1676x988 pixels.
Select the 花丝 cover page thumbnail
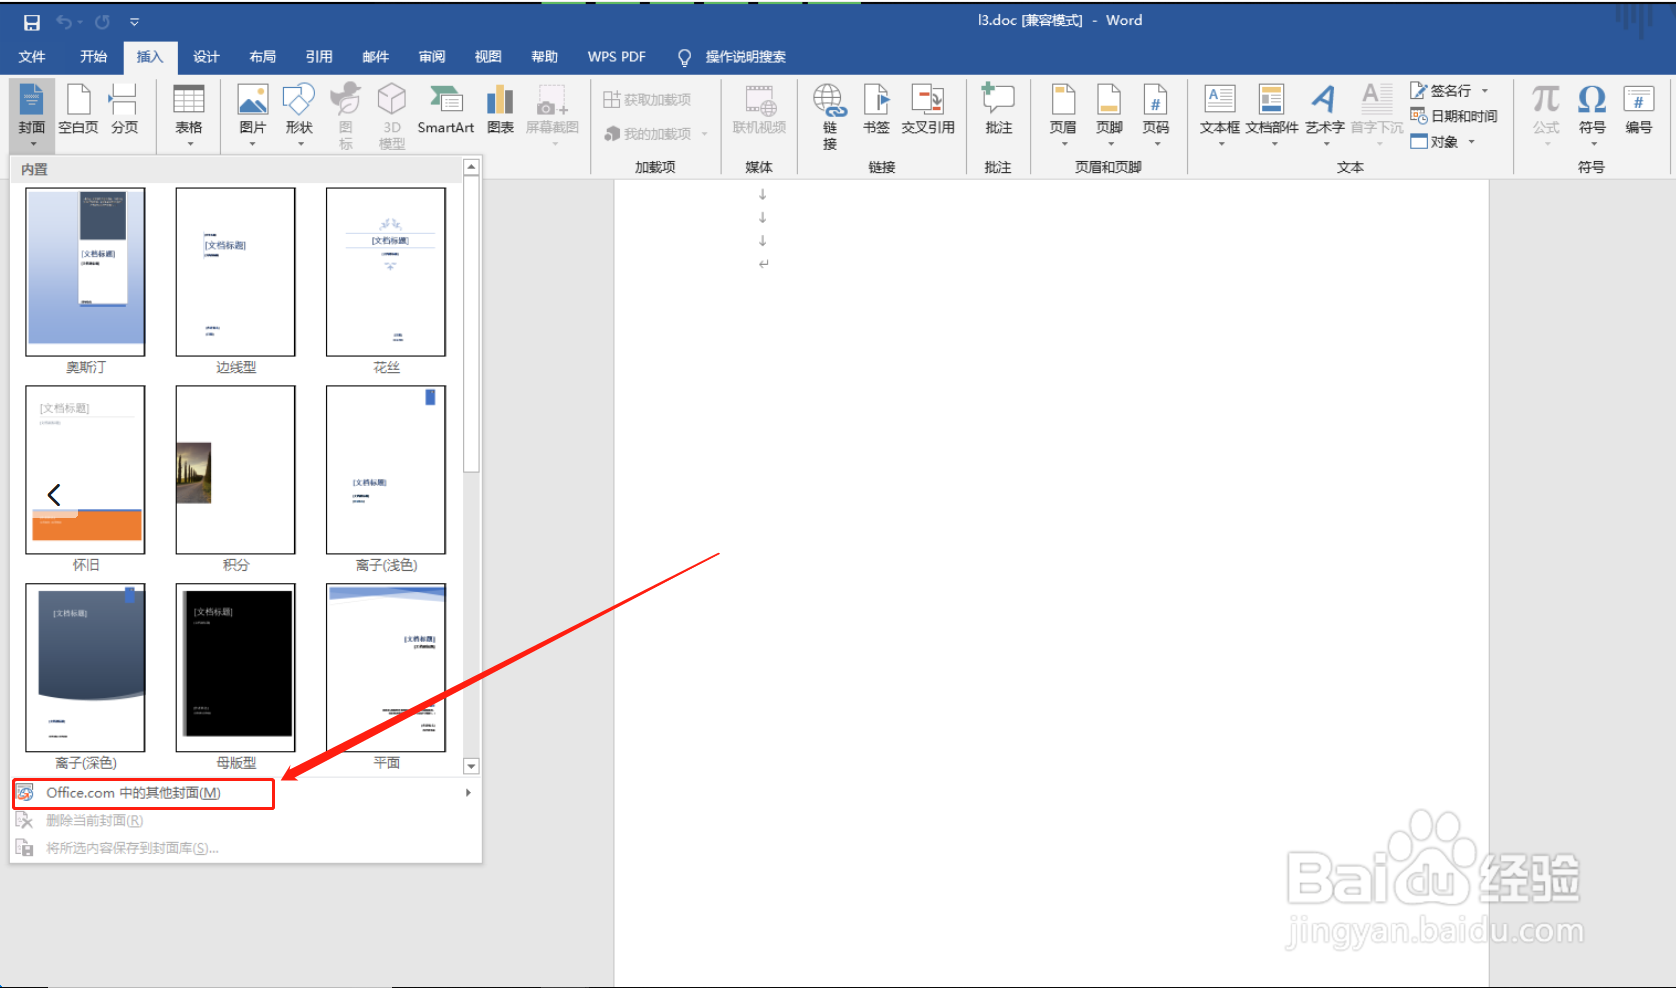pos(386,272)
